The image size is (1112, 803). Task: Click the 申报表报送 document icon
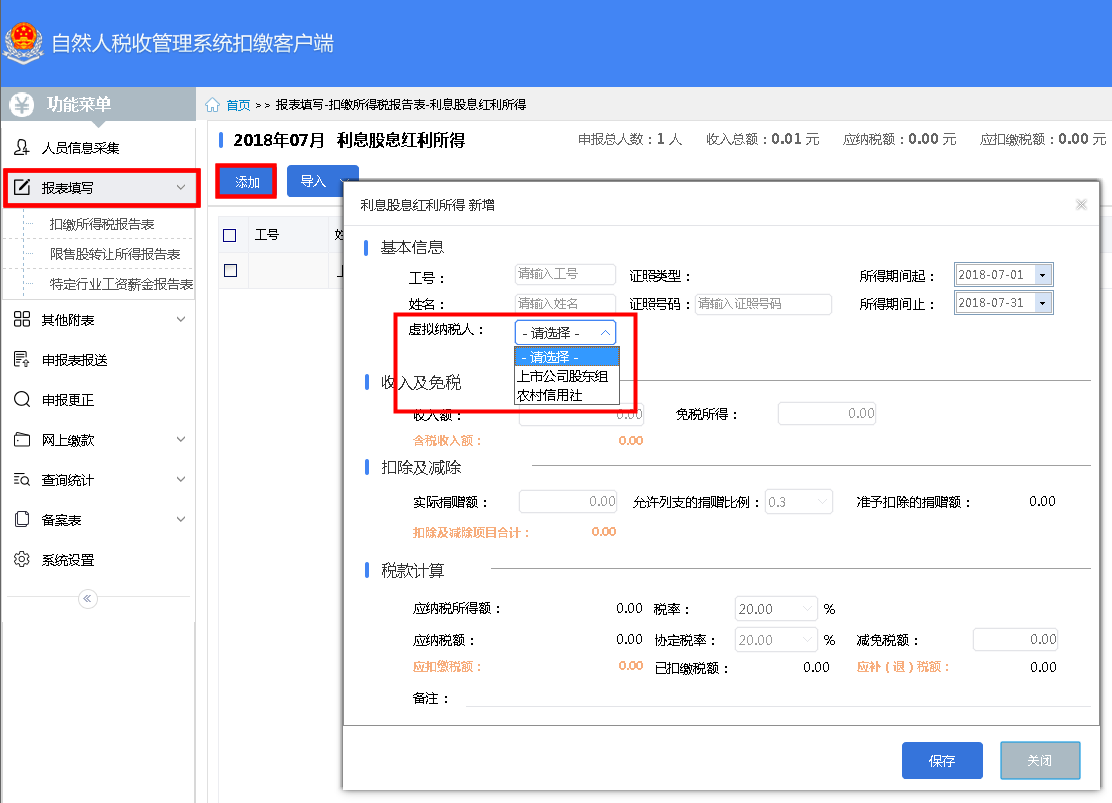(22, 360)
